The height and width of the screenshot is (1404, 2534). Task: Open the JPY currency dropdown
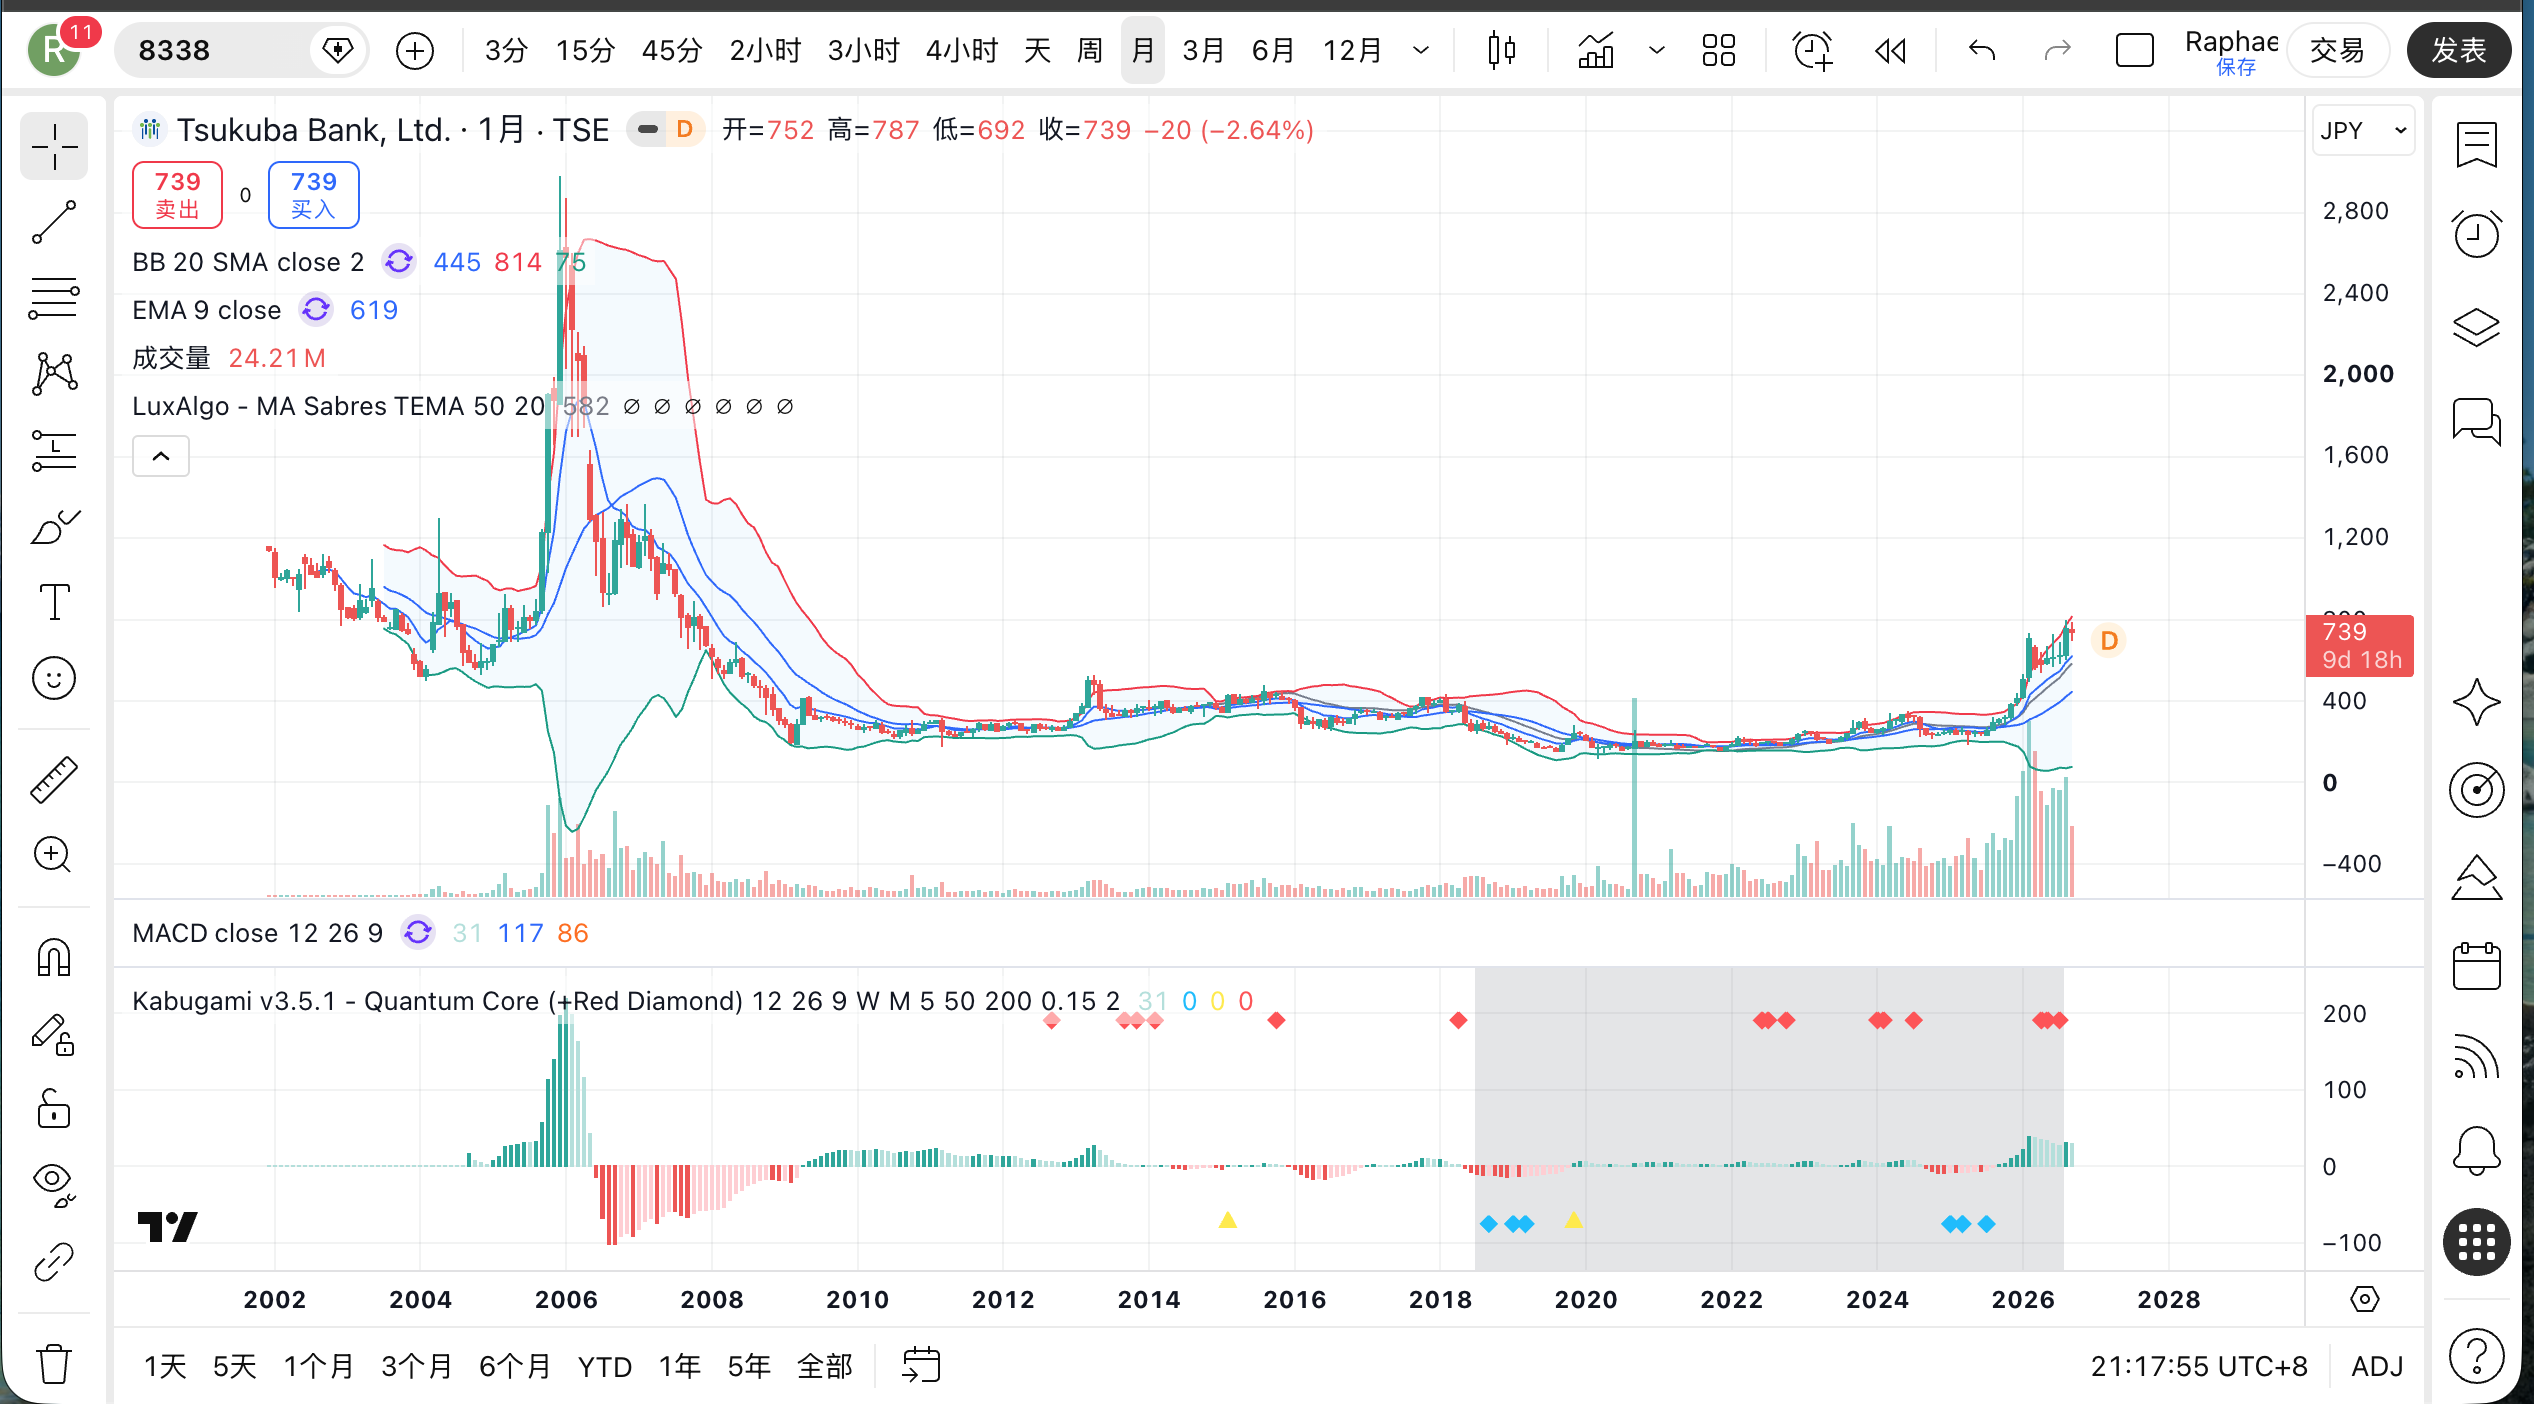pos(2363,131)
